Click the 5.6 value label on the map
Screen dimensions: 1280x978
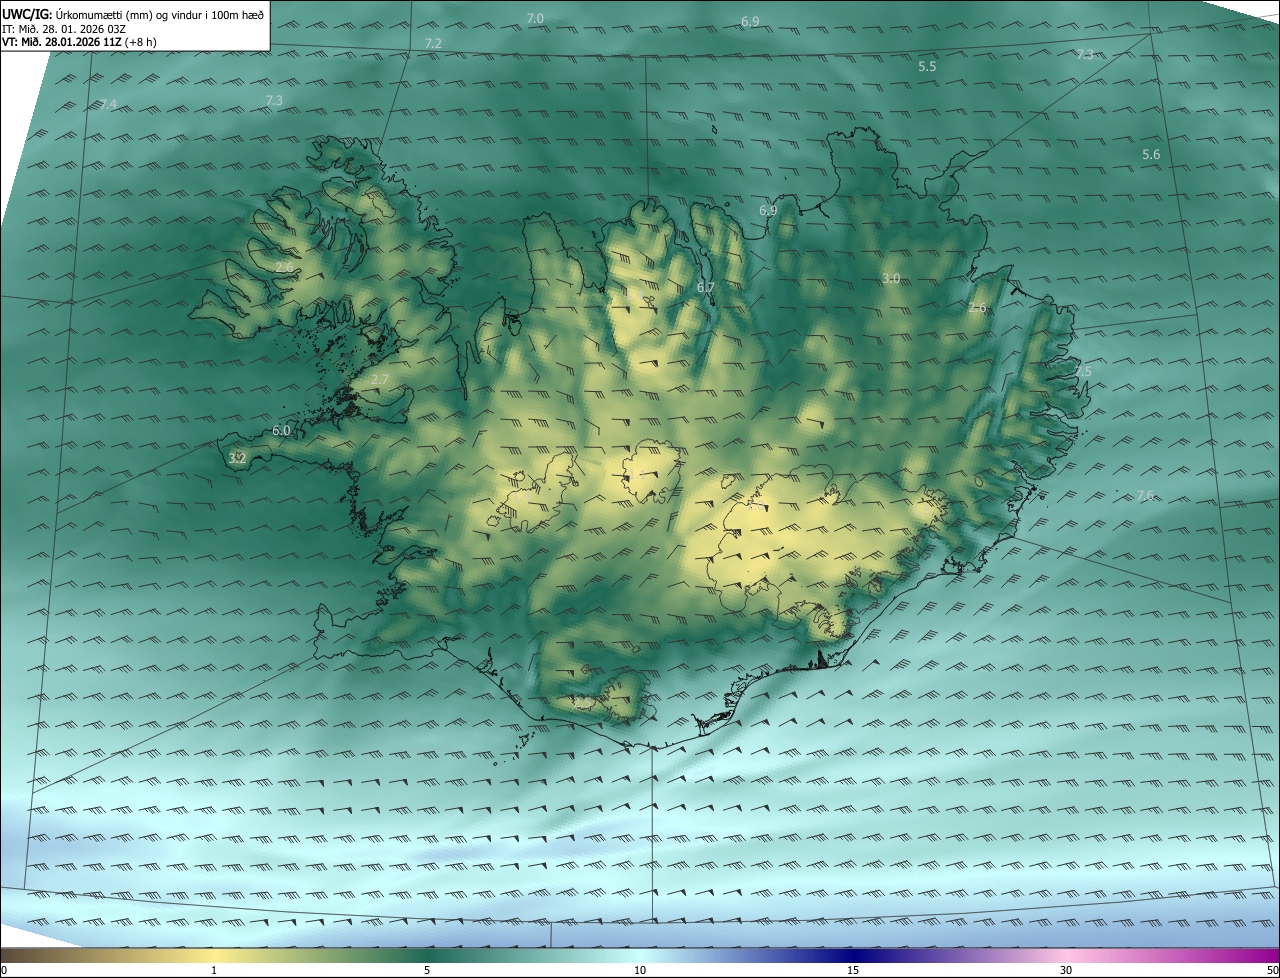[1151, 154]
